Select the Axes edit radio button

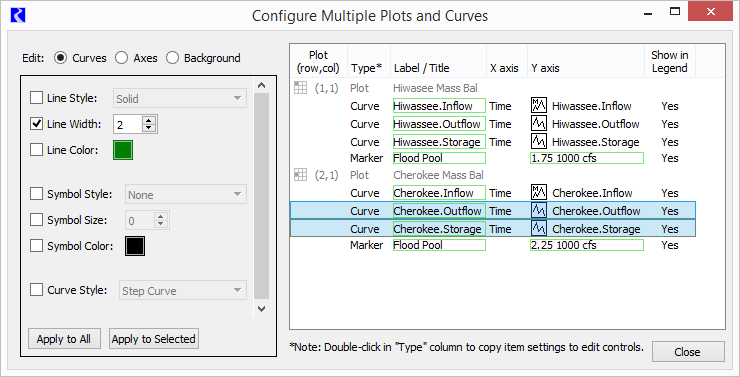coord(122,58)
